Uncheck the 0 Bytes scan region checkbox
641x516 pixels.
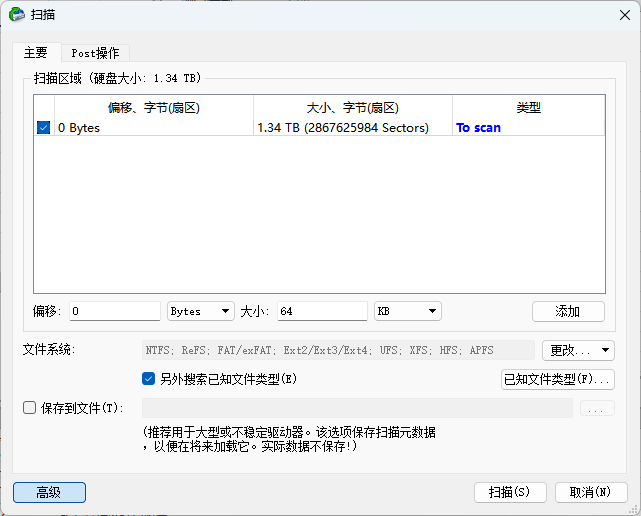(x=43, y=128)
